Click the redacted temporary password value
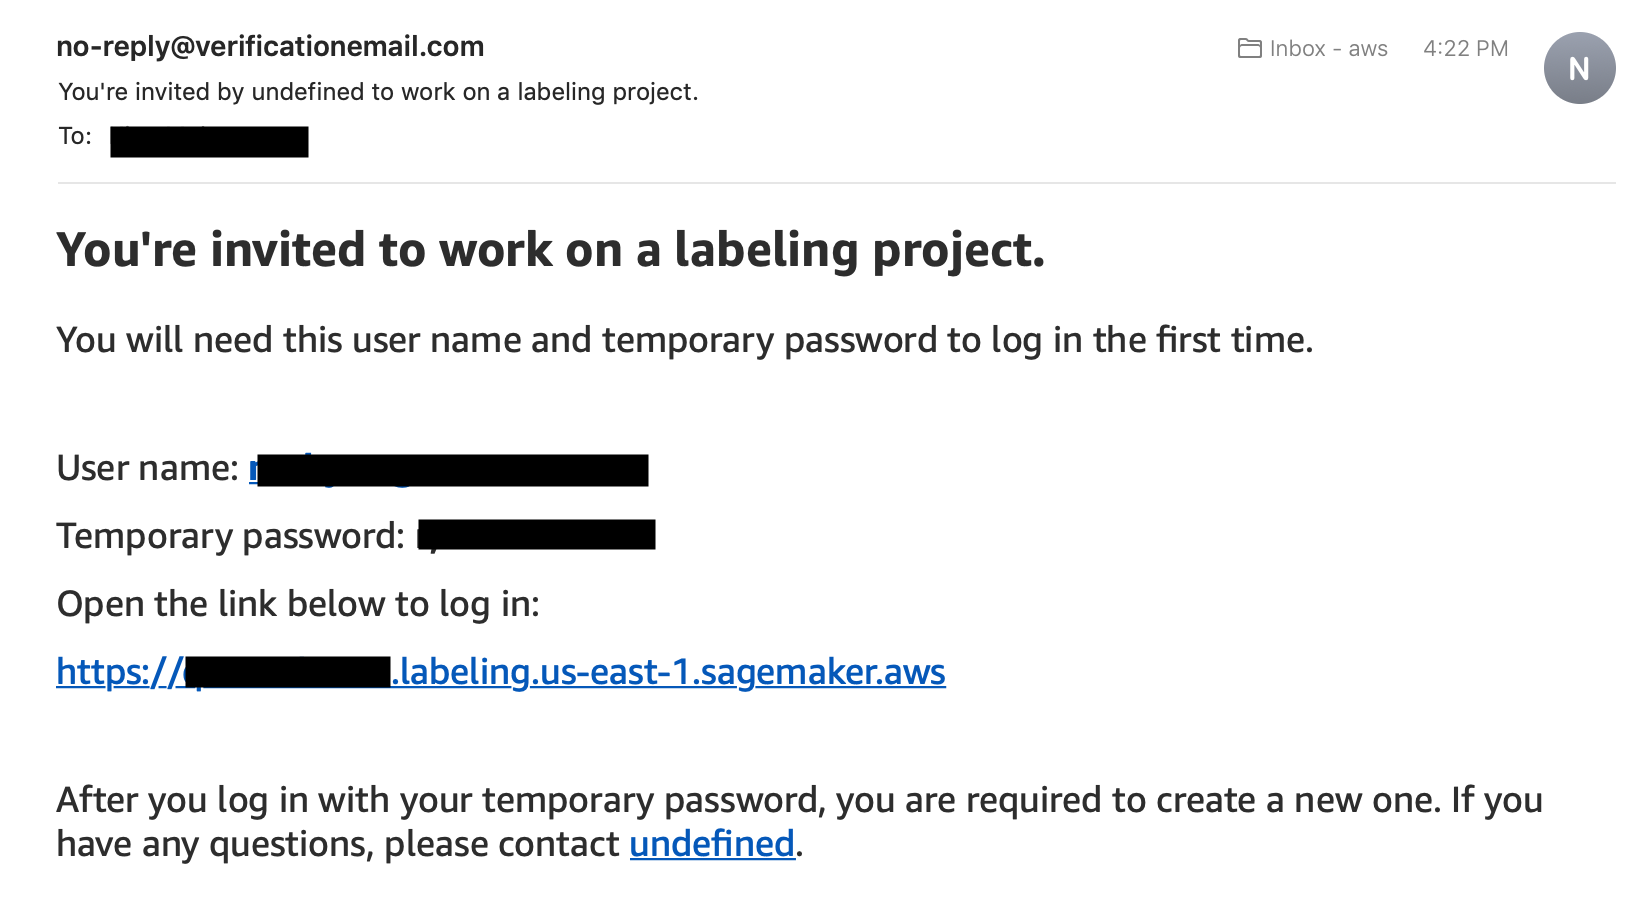The width and height of the screenshot is (1644, 902). click(537, 535)
